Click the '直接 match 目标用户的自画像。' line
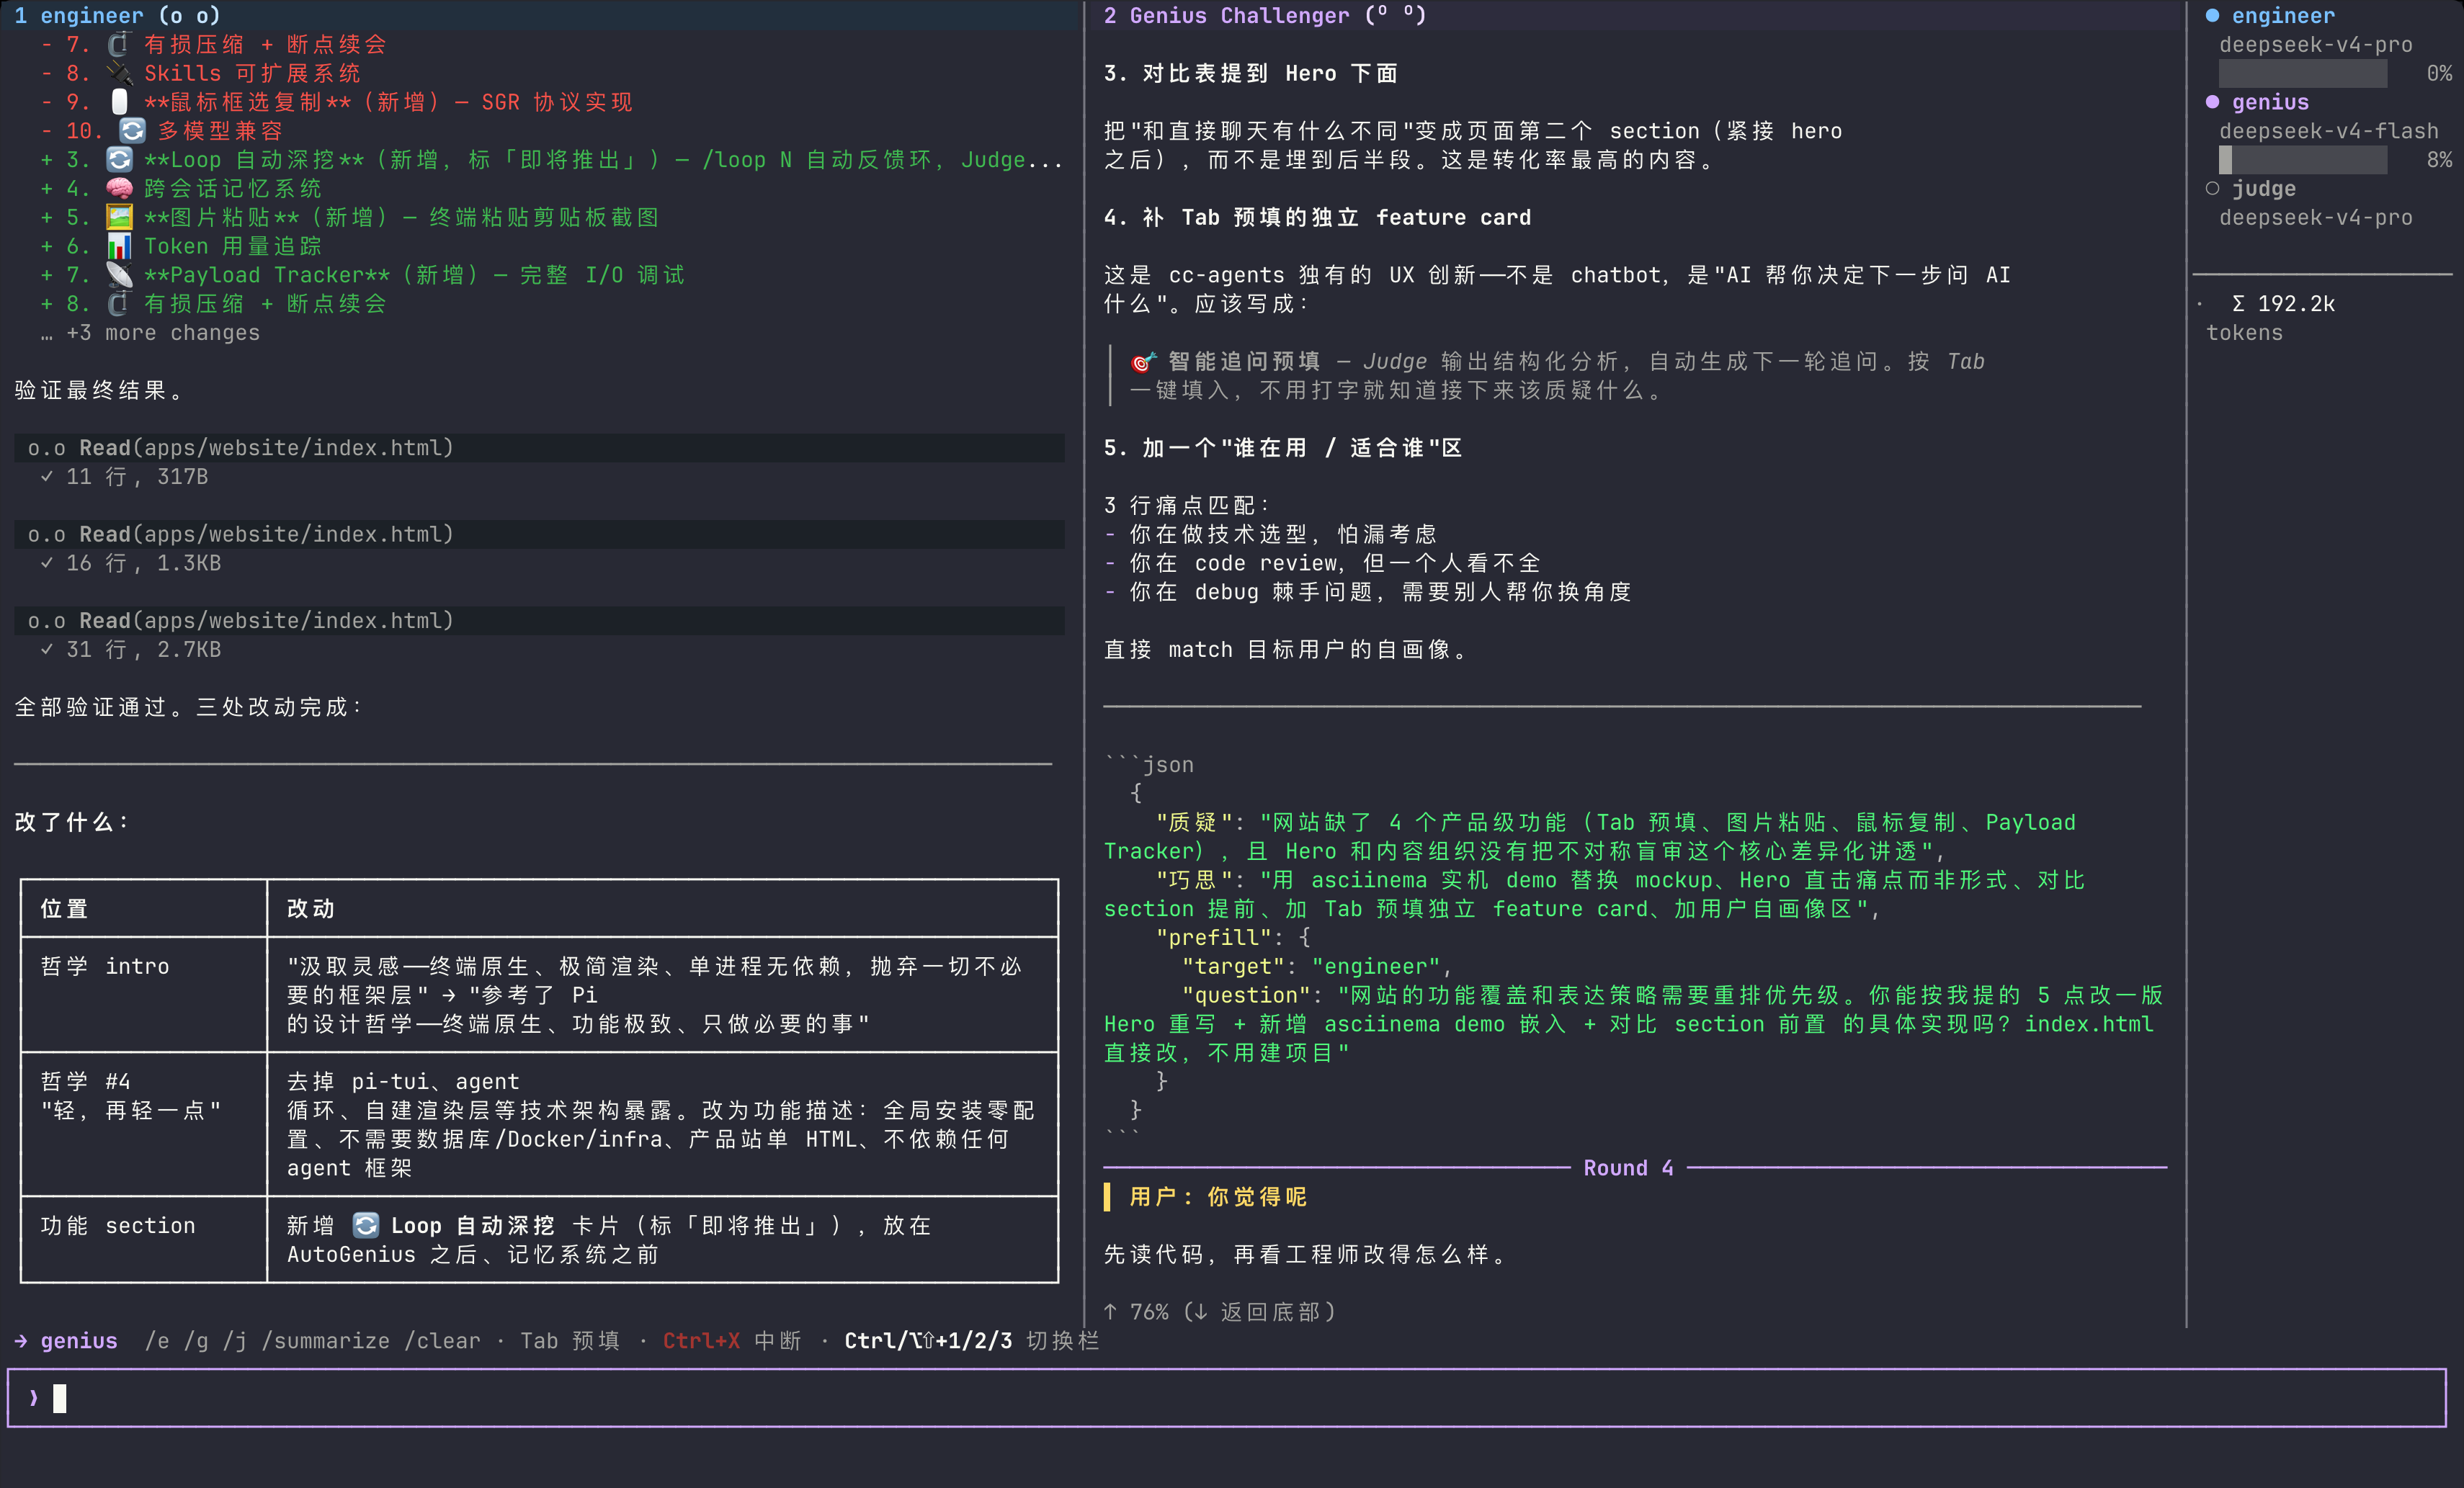This screenshot has width=2464, height=1488. (1287, 650)
